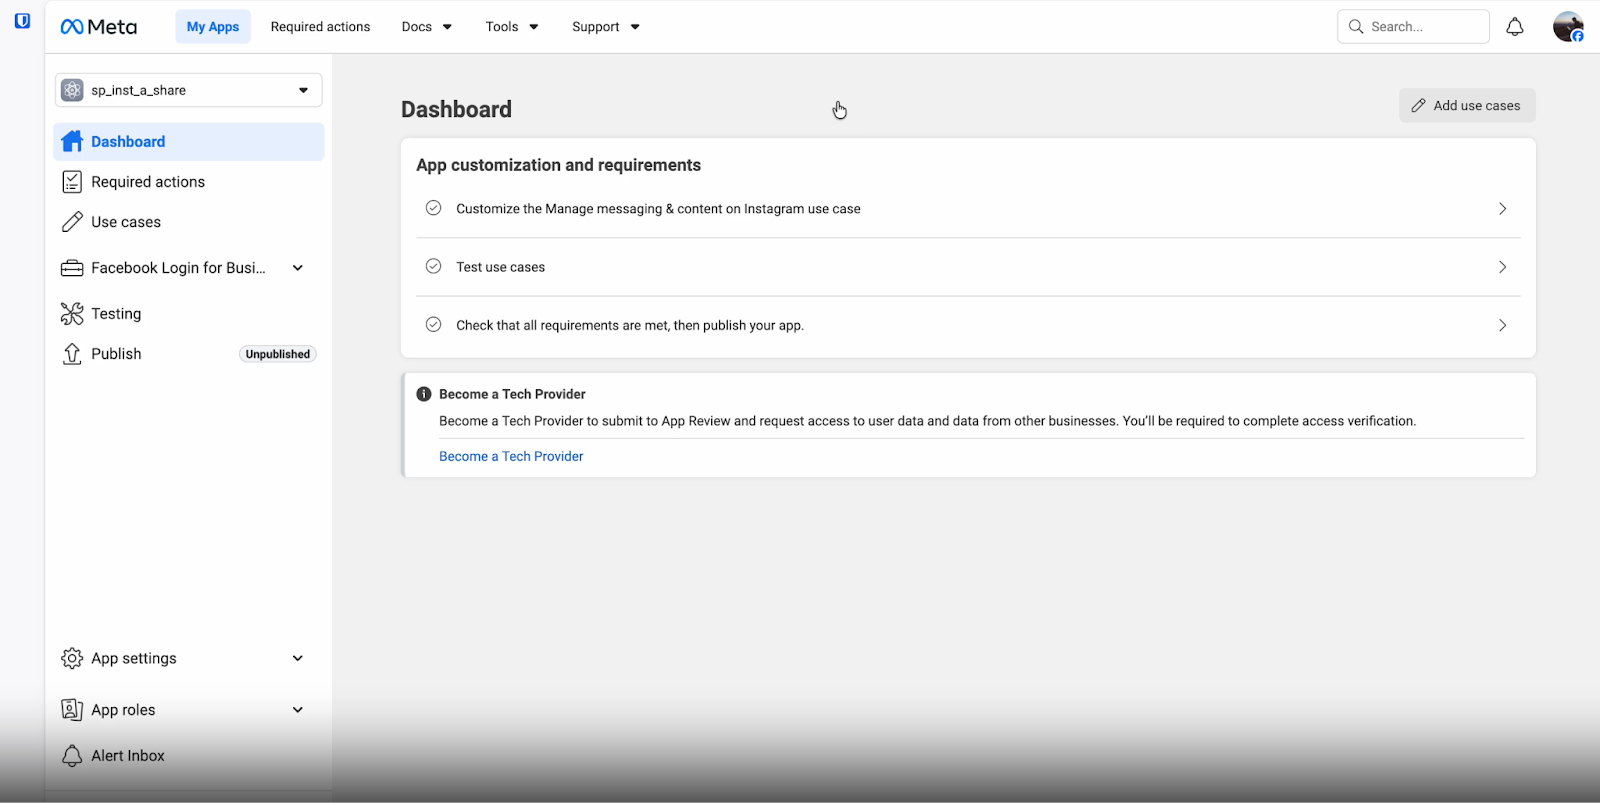Click the Dashboard house icon
Viewport: 1600px width, 803px height.
(72, 142)
